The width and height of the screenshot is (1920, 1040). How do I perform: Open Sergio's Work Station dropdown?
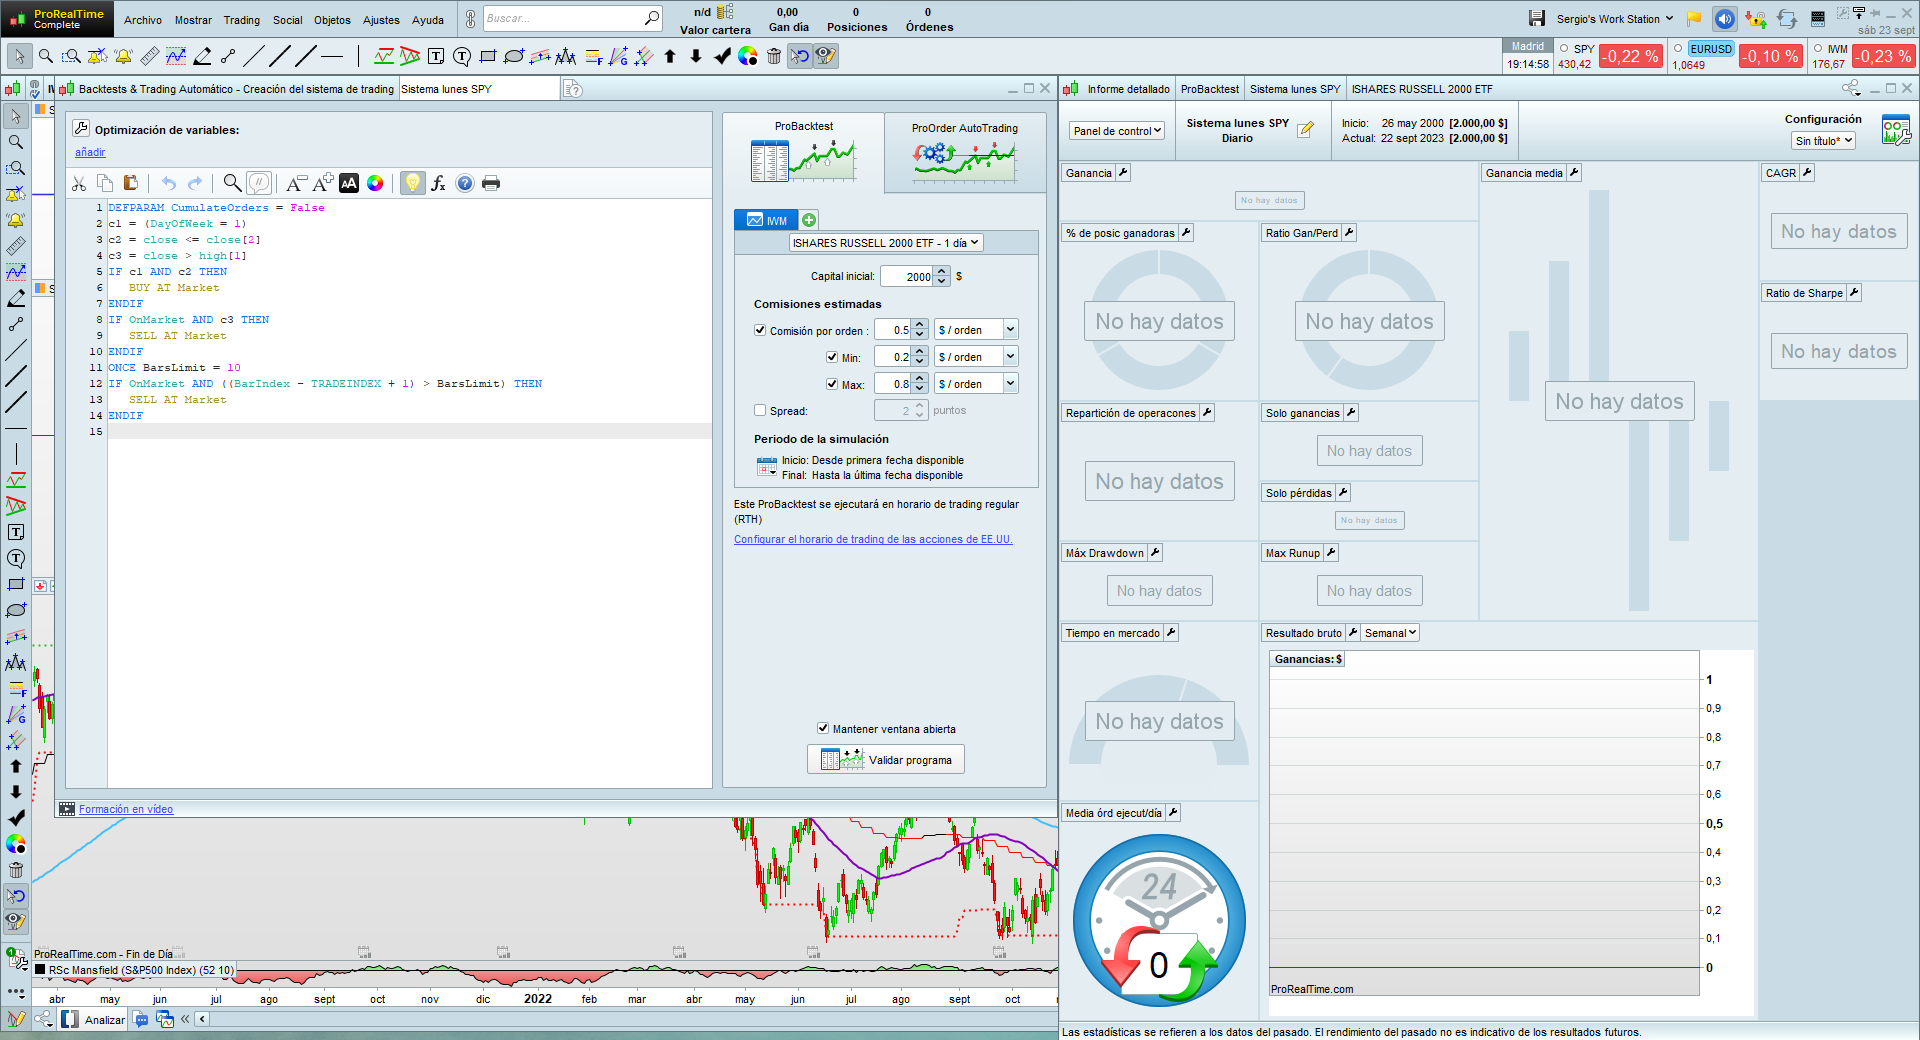point(1614,19)
